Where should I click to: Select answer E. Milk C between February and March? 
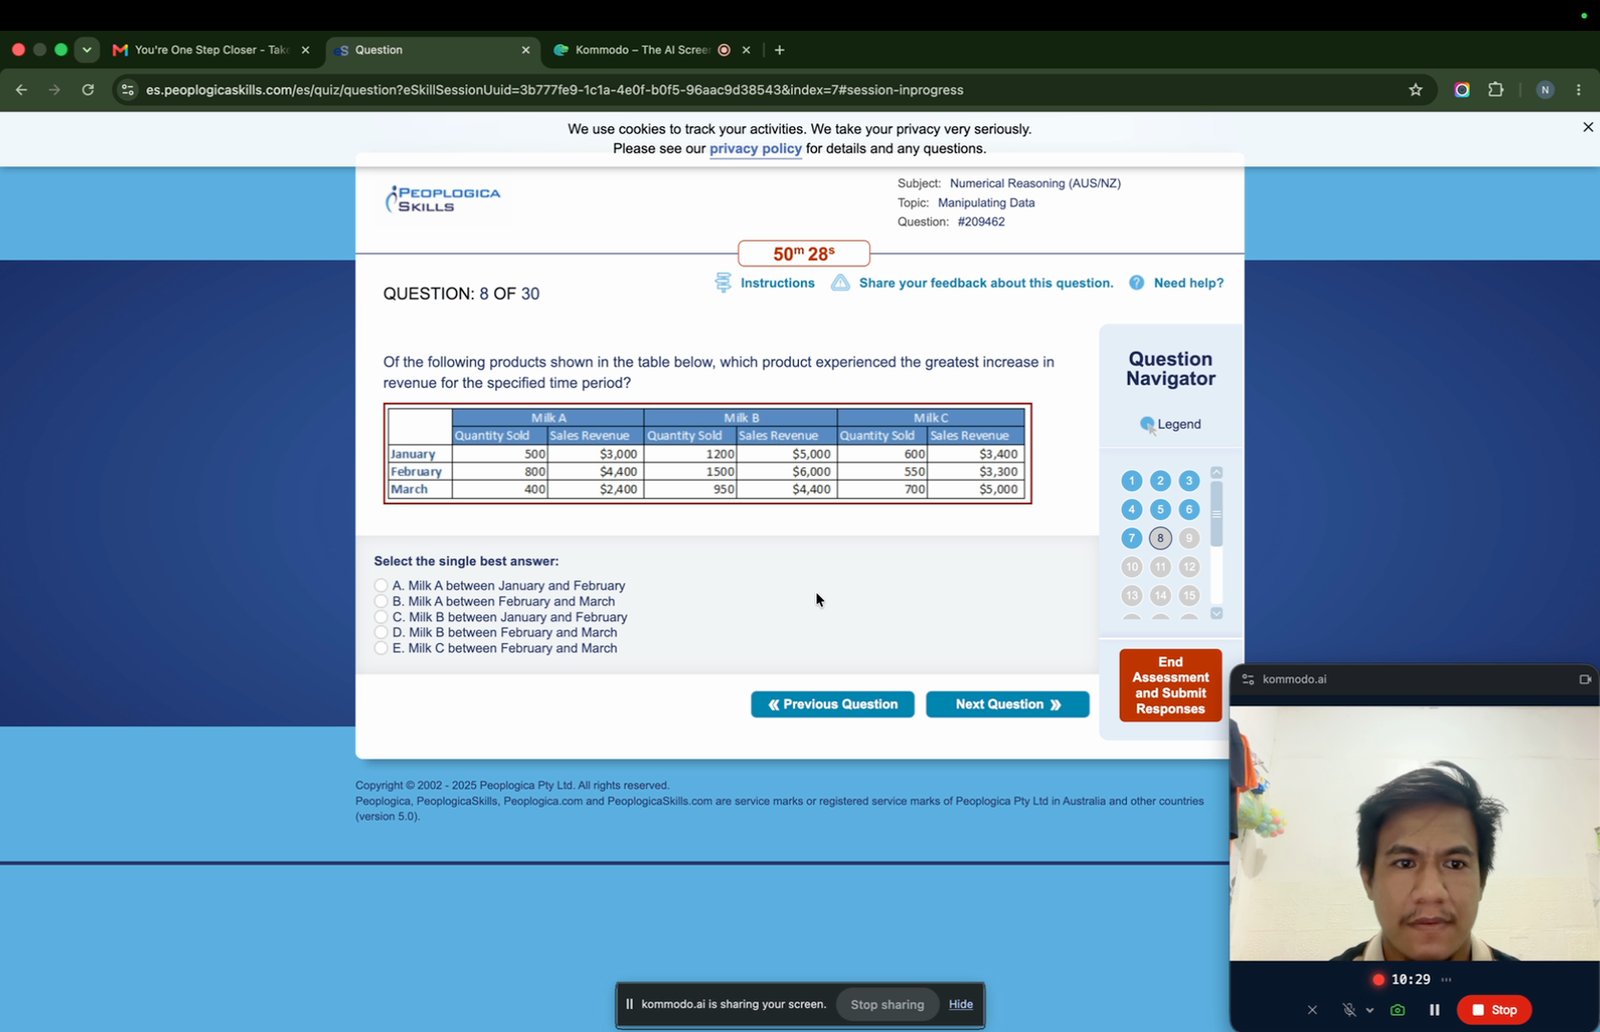[381, 648]
